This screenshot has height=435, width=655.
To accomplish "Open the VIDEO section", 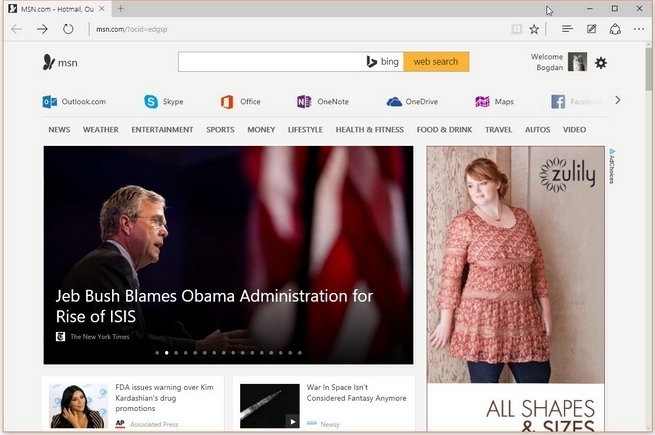I will coord(574,130).
